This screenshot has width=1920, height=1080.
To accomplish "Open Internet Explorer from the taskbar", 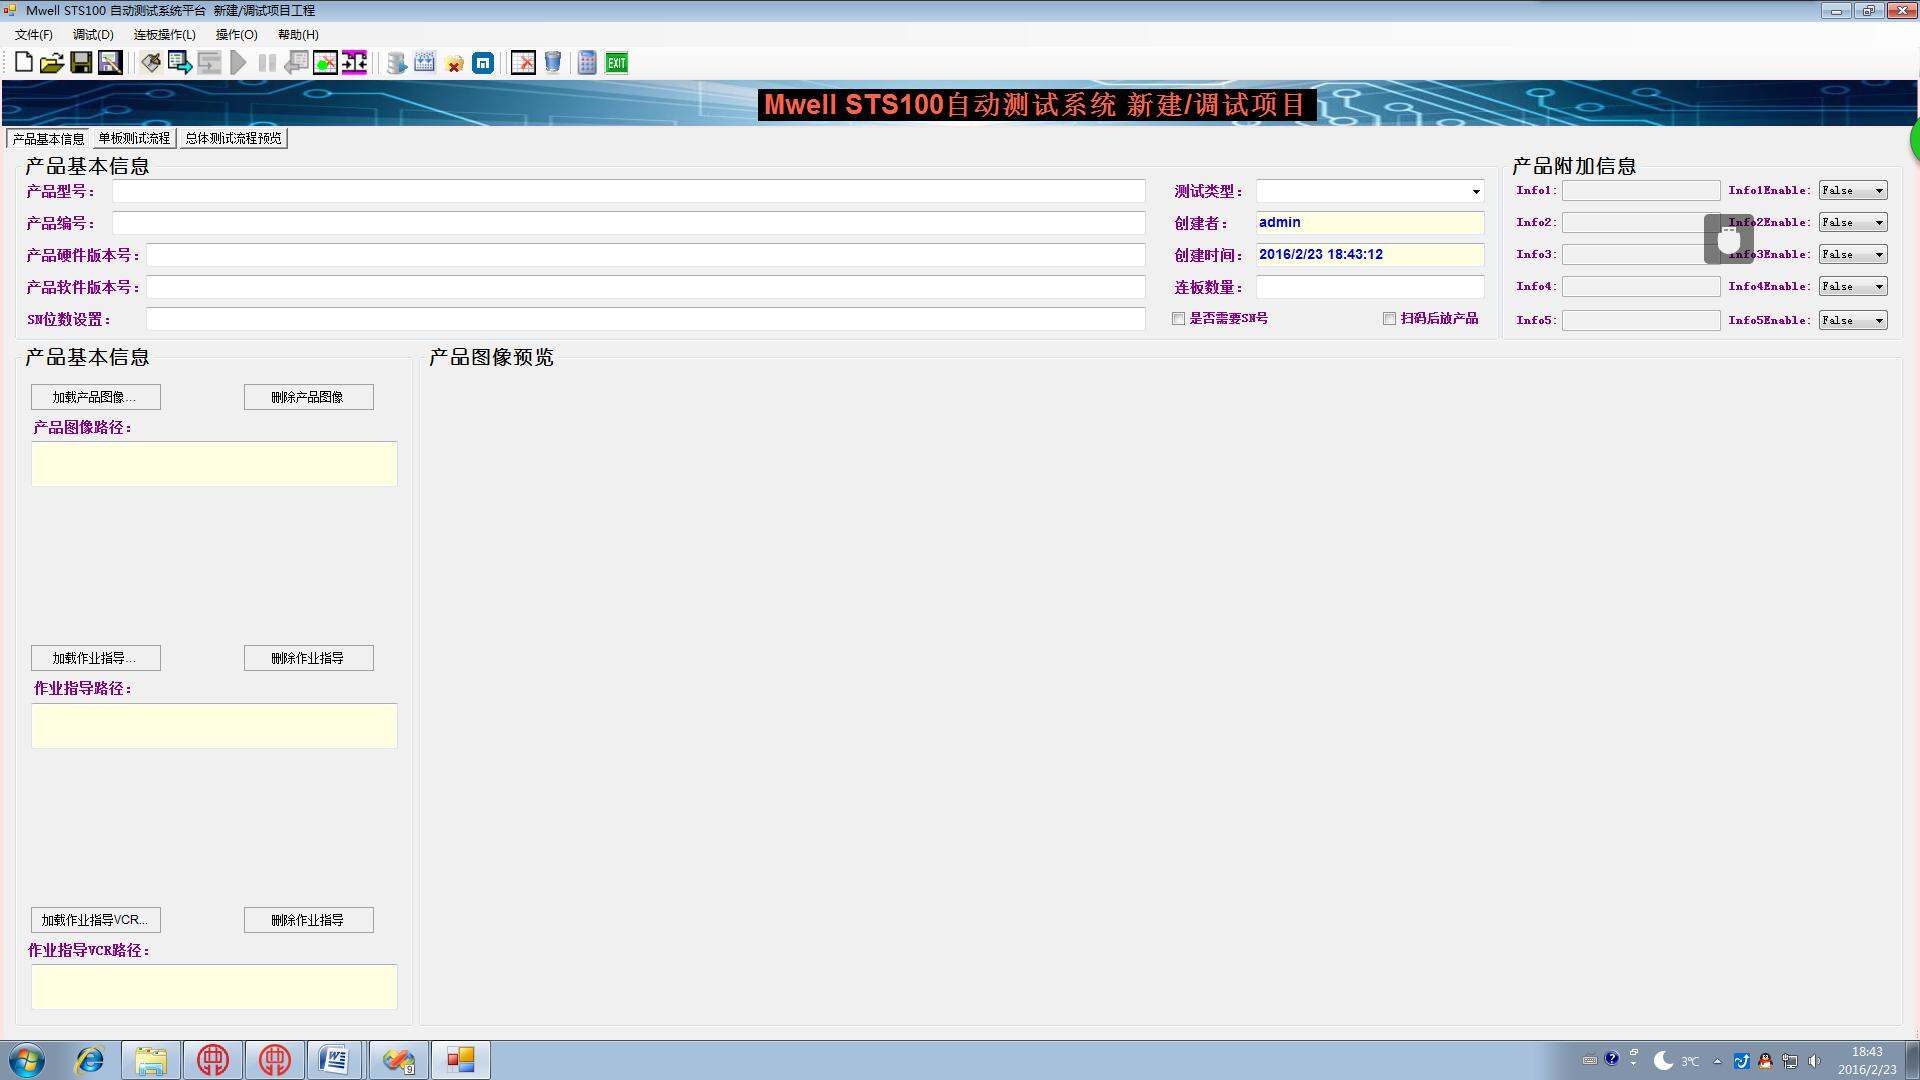I will 90,1060.
